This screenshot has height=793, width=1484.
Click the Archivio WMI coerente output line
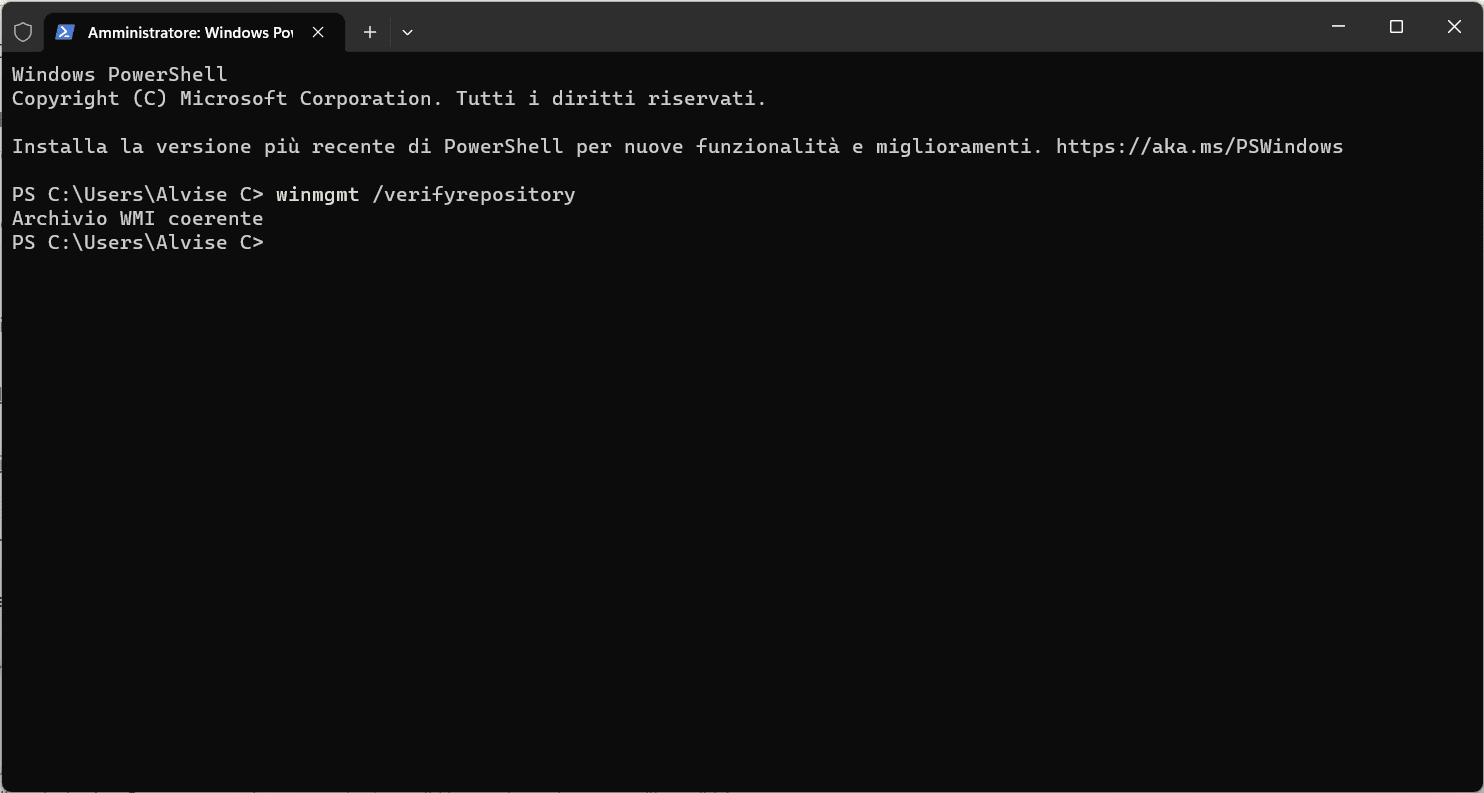pos(137,219)
